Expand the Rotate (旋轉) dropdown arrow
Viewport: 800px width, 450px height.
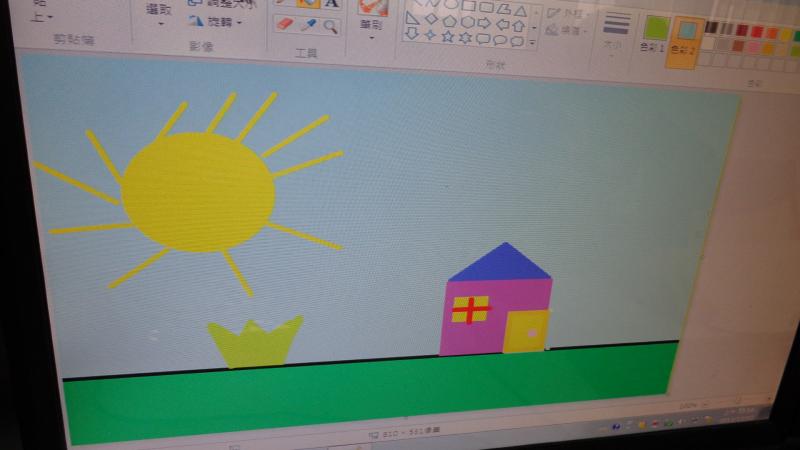point(239,23)
